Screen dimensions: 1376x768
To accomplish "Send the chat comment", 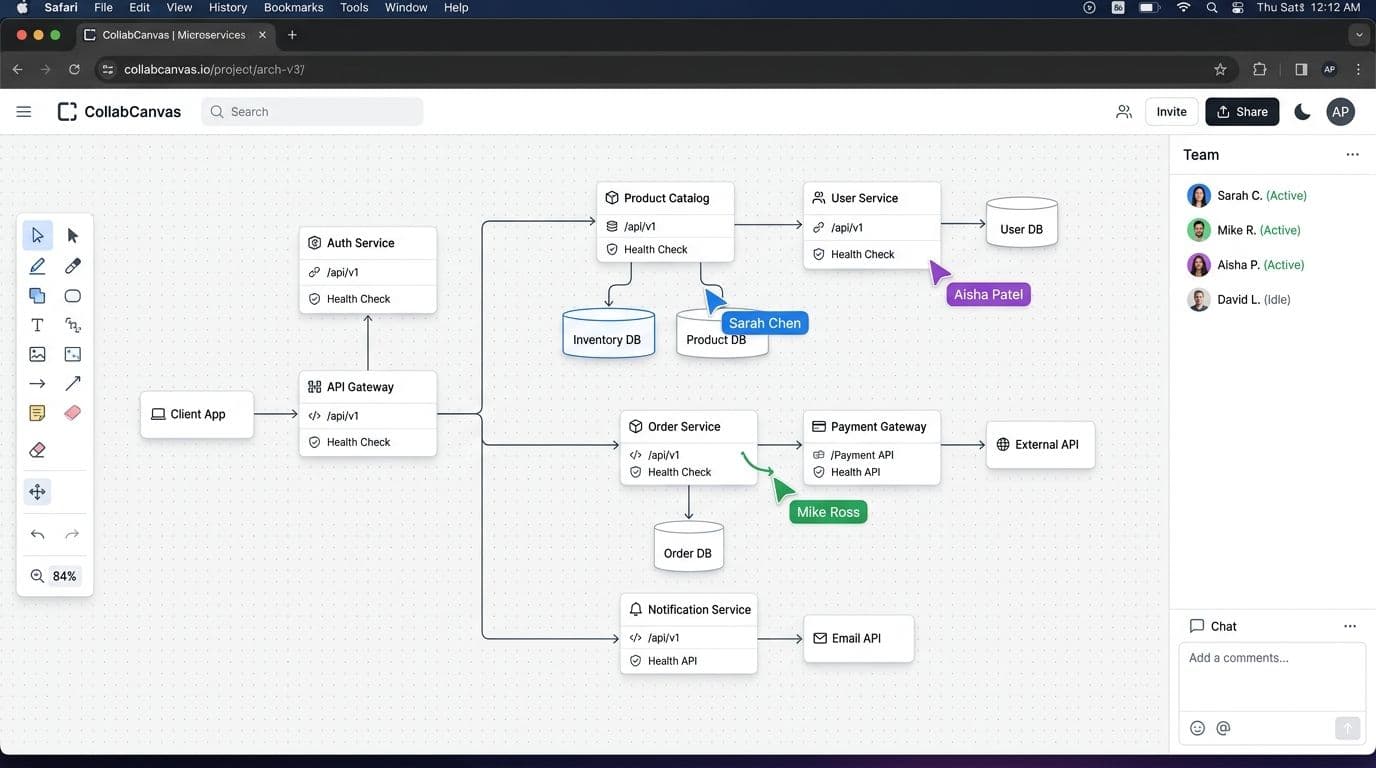I will (x=1347, y=728).
